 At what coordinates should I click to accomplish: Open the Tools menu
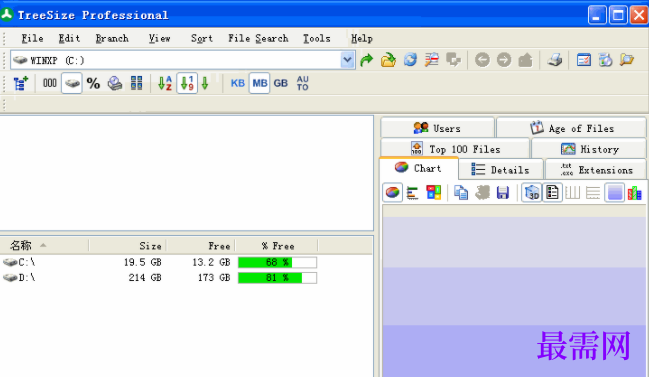tap(317, 38)
